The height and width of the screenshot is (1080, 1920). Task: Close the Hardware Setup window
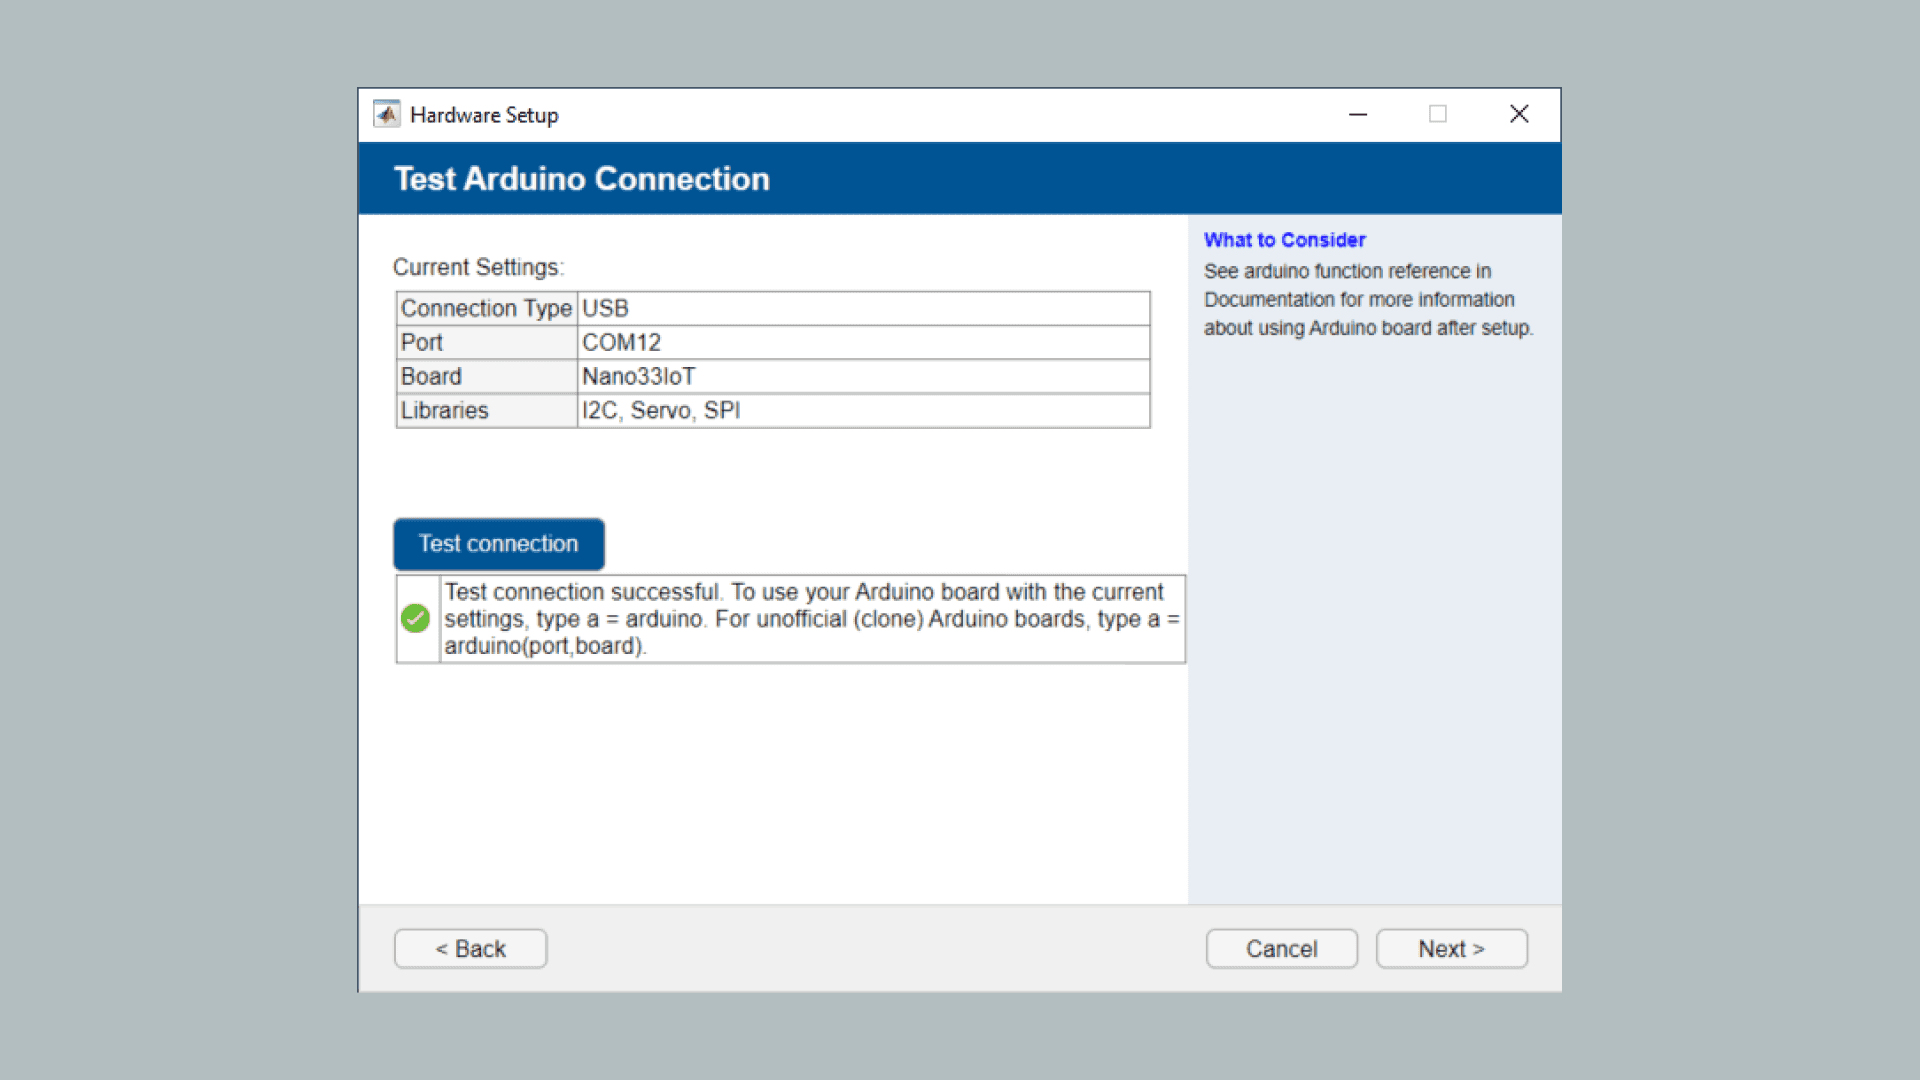click(1519, 114)
